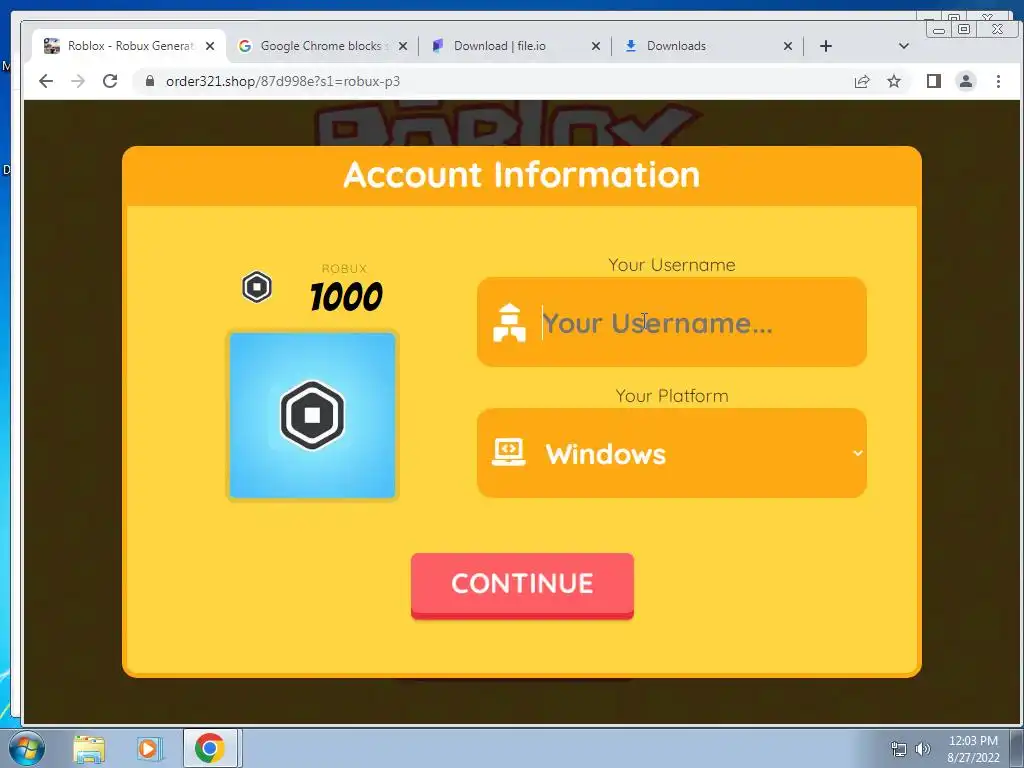The height and width of the screenshot is (768, 1024).
Task: Switch to Download | file.io tab
Action: click(515, 46)
